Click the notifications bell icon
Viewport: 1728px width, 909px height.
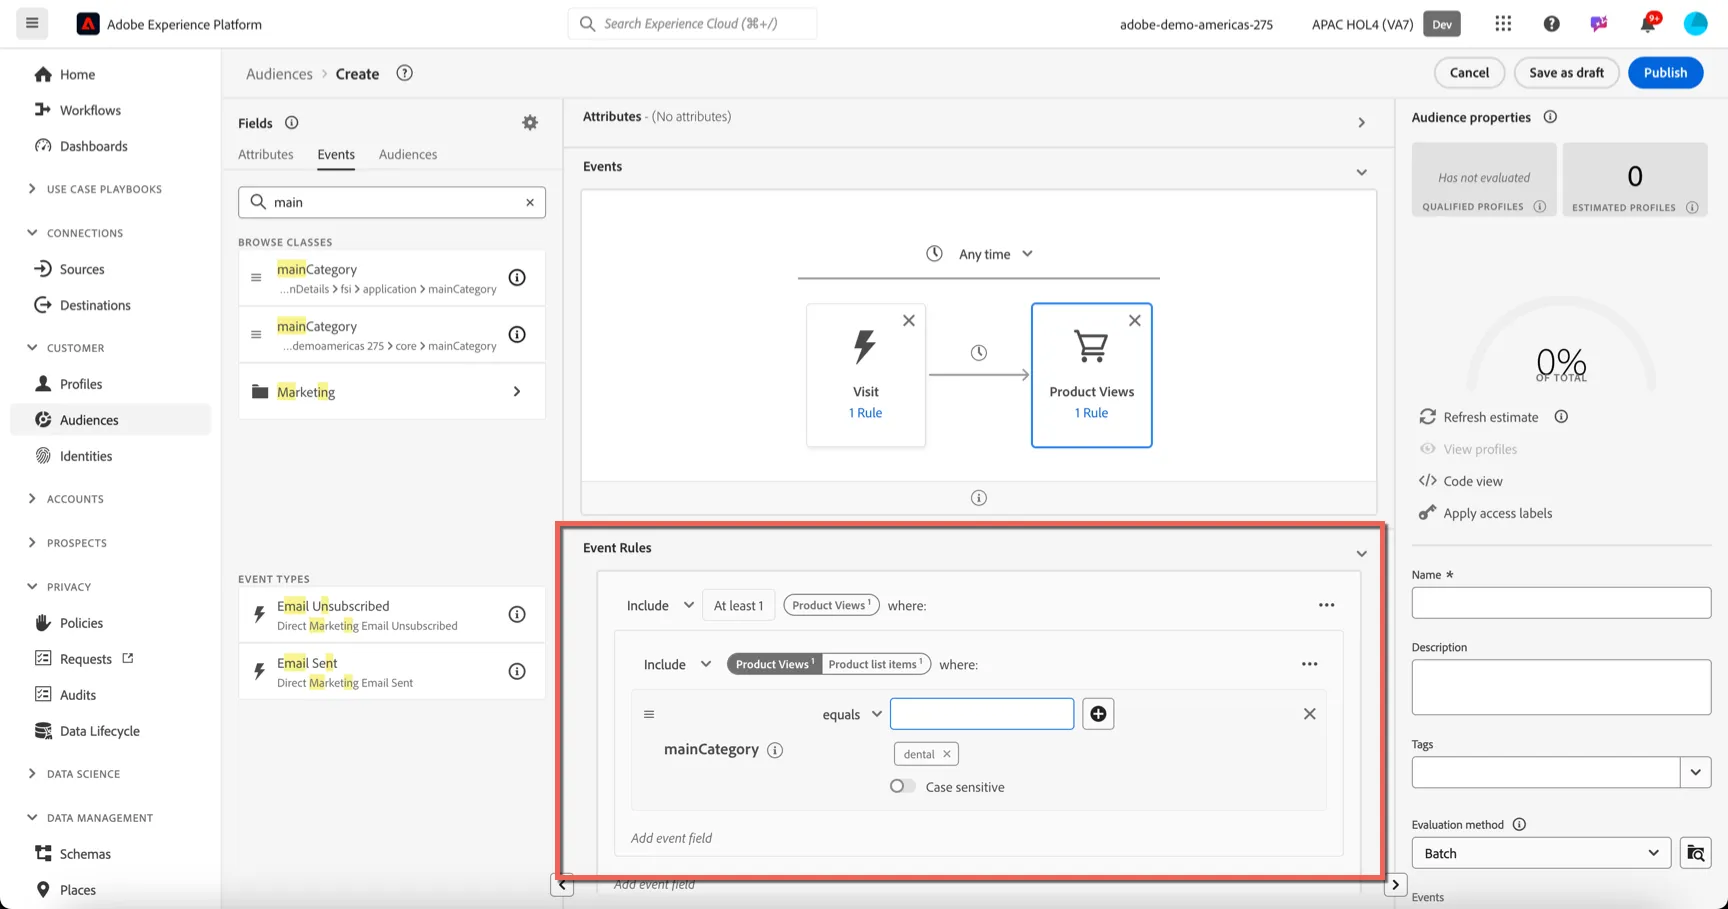pos(1648,23)
